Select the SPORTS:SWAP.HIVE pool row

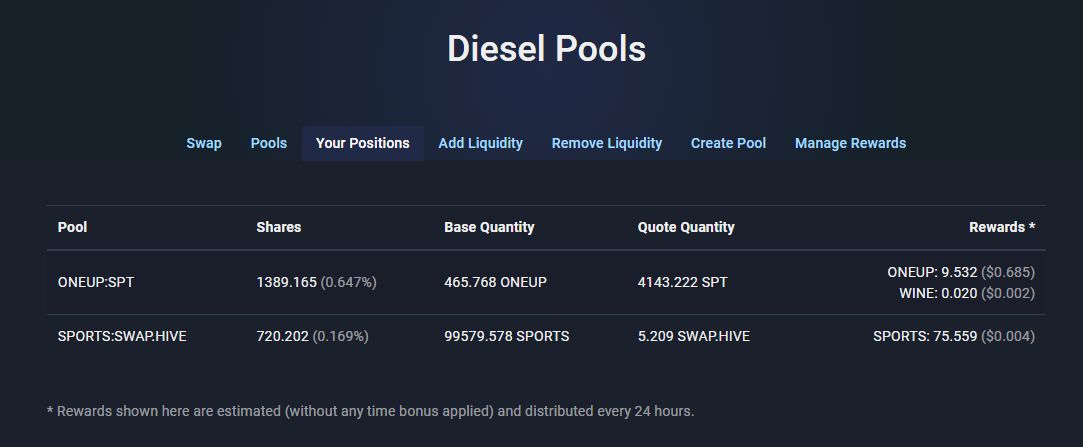[546, 336]
